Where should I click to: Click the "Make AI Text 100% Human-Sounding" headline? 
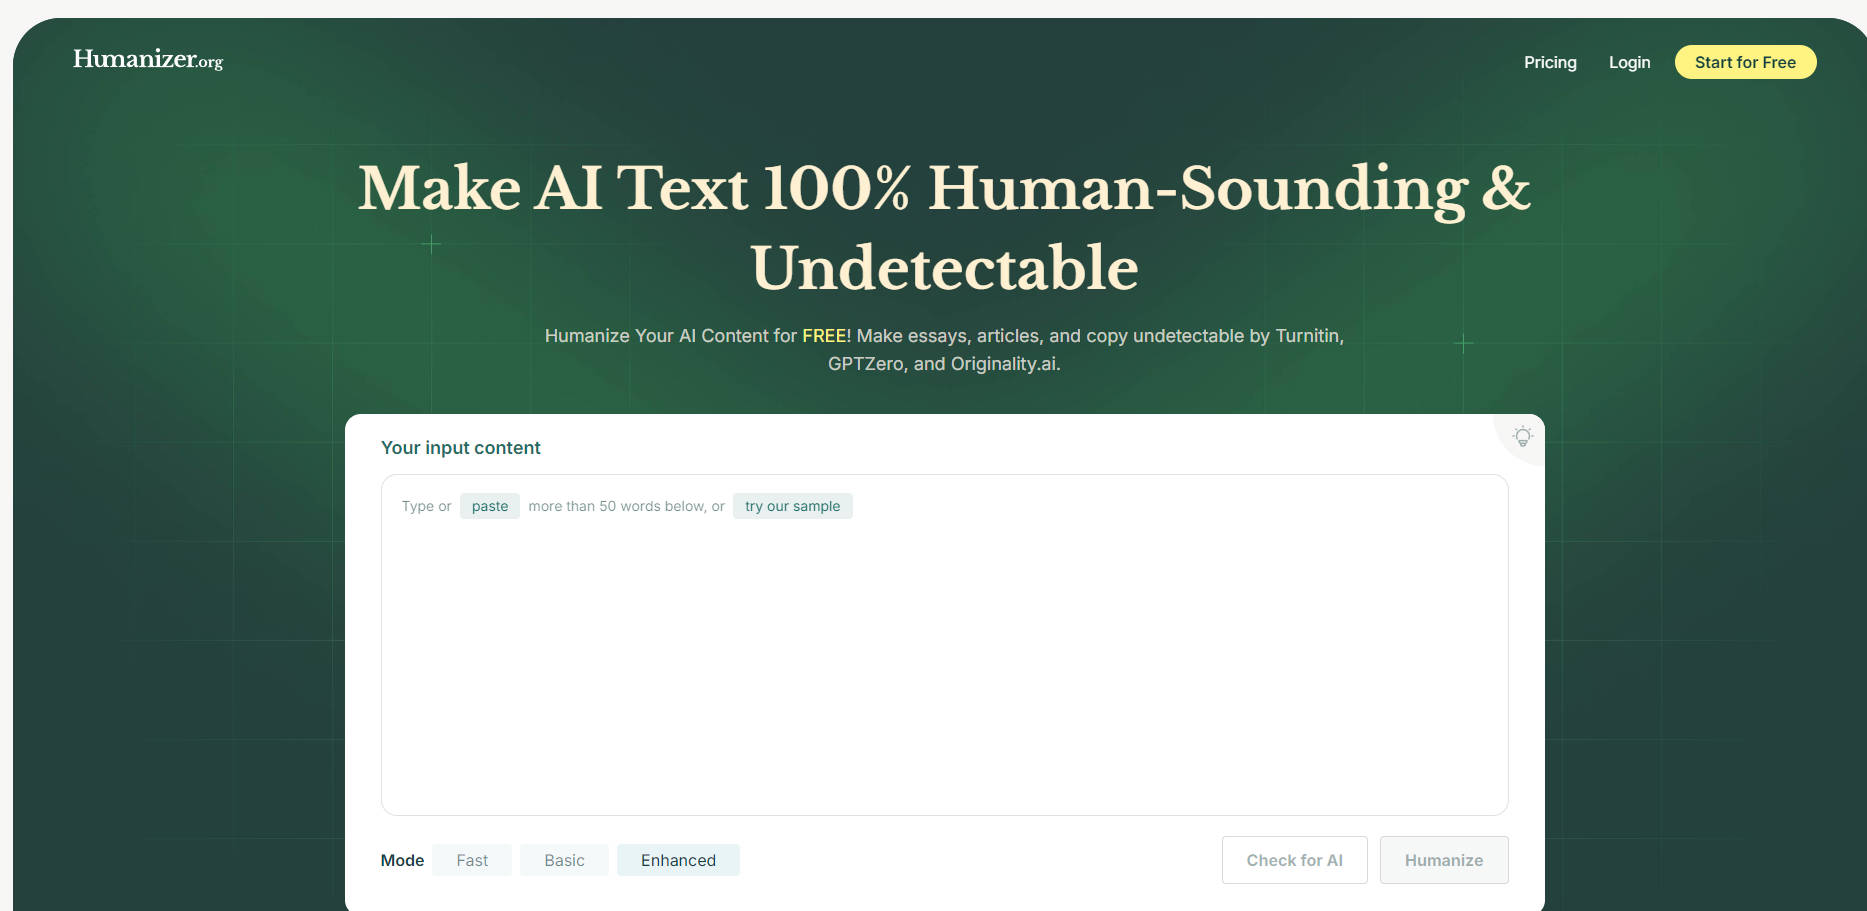point(944,228)
